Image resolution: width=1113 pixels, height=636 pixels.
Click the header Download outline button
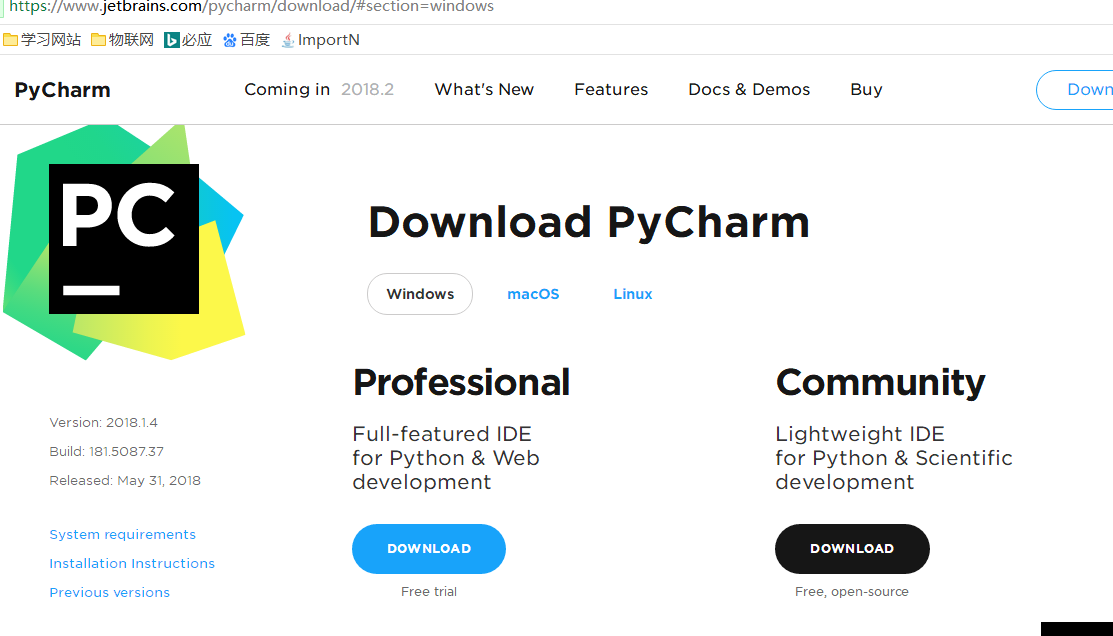click(1075, 89)
